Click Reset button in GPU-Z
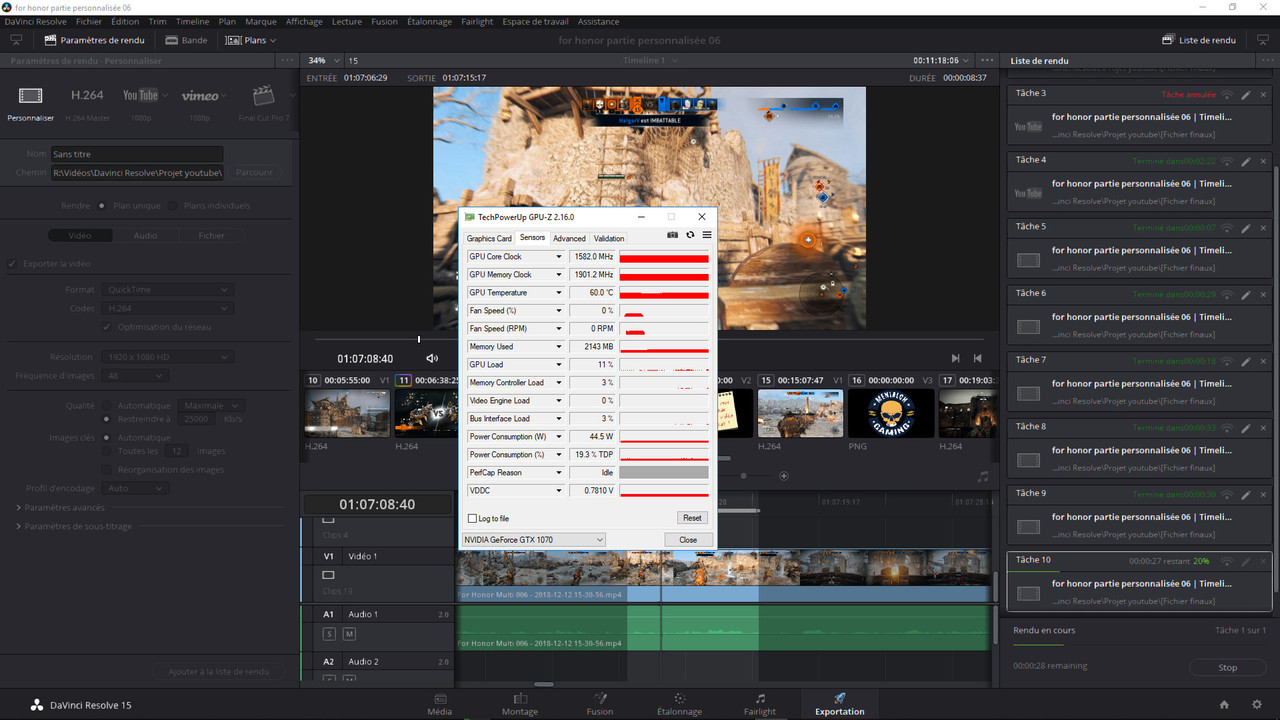Image resolution: width=1280 pixels, height=720 pixels. pyautogui.click(x=692, y=518)
